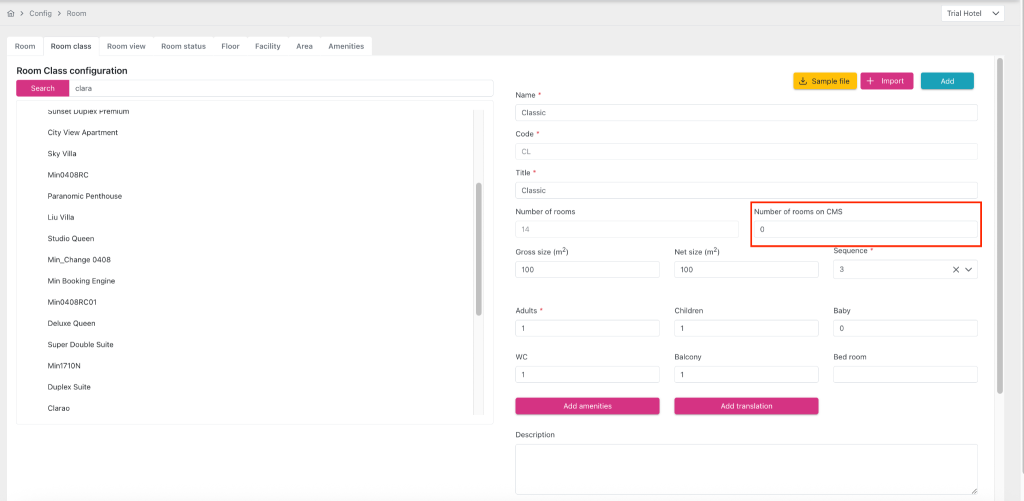1024x501 pixels.
Task: Go to the Room status tab
Action: pos(183,46)
